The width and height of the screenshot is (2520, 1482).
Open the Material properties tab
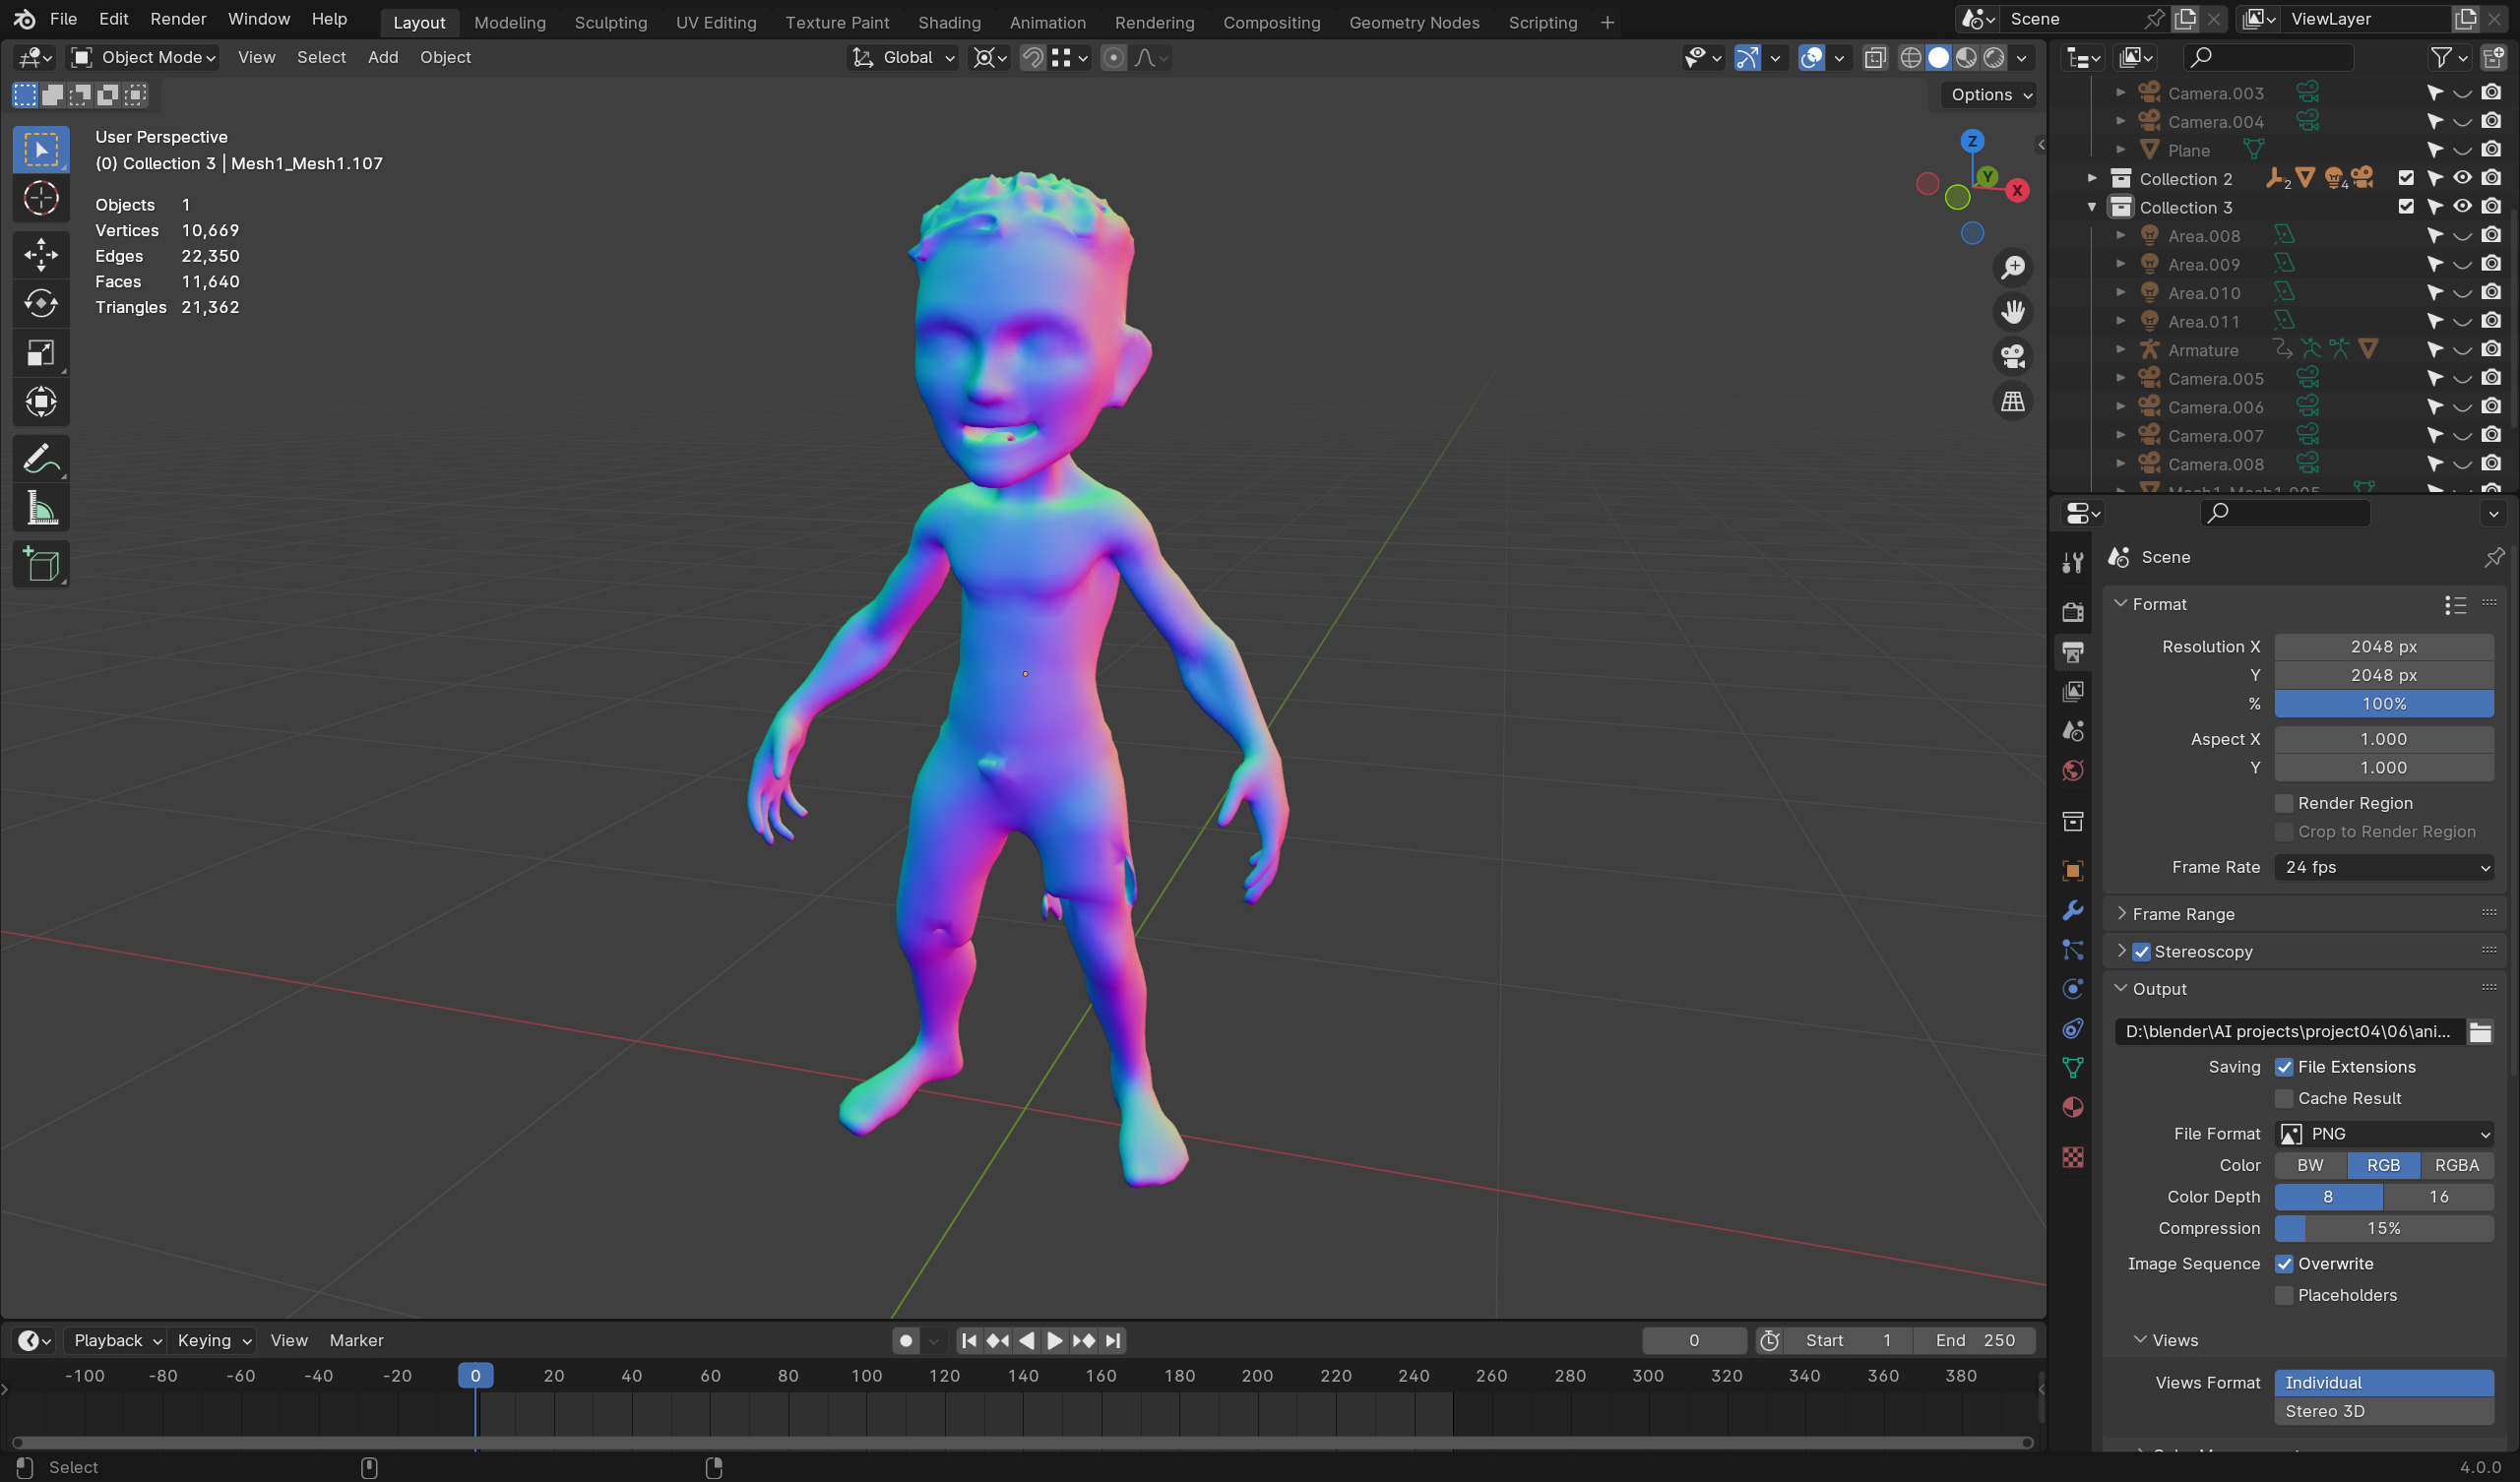2073,1108
